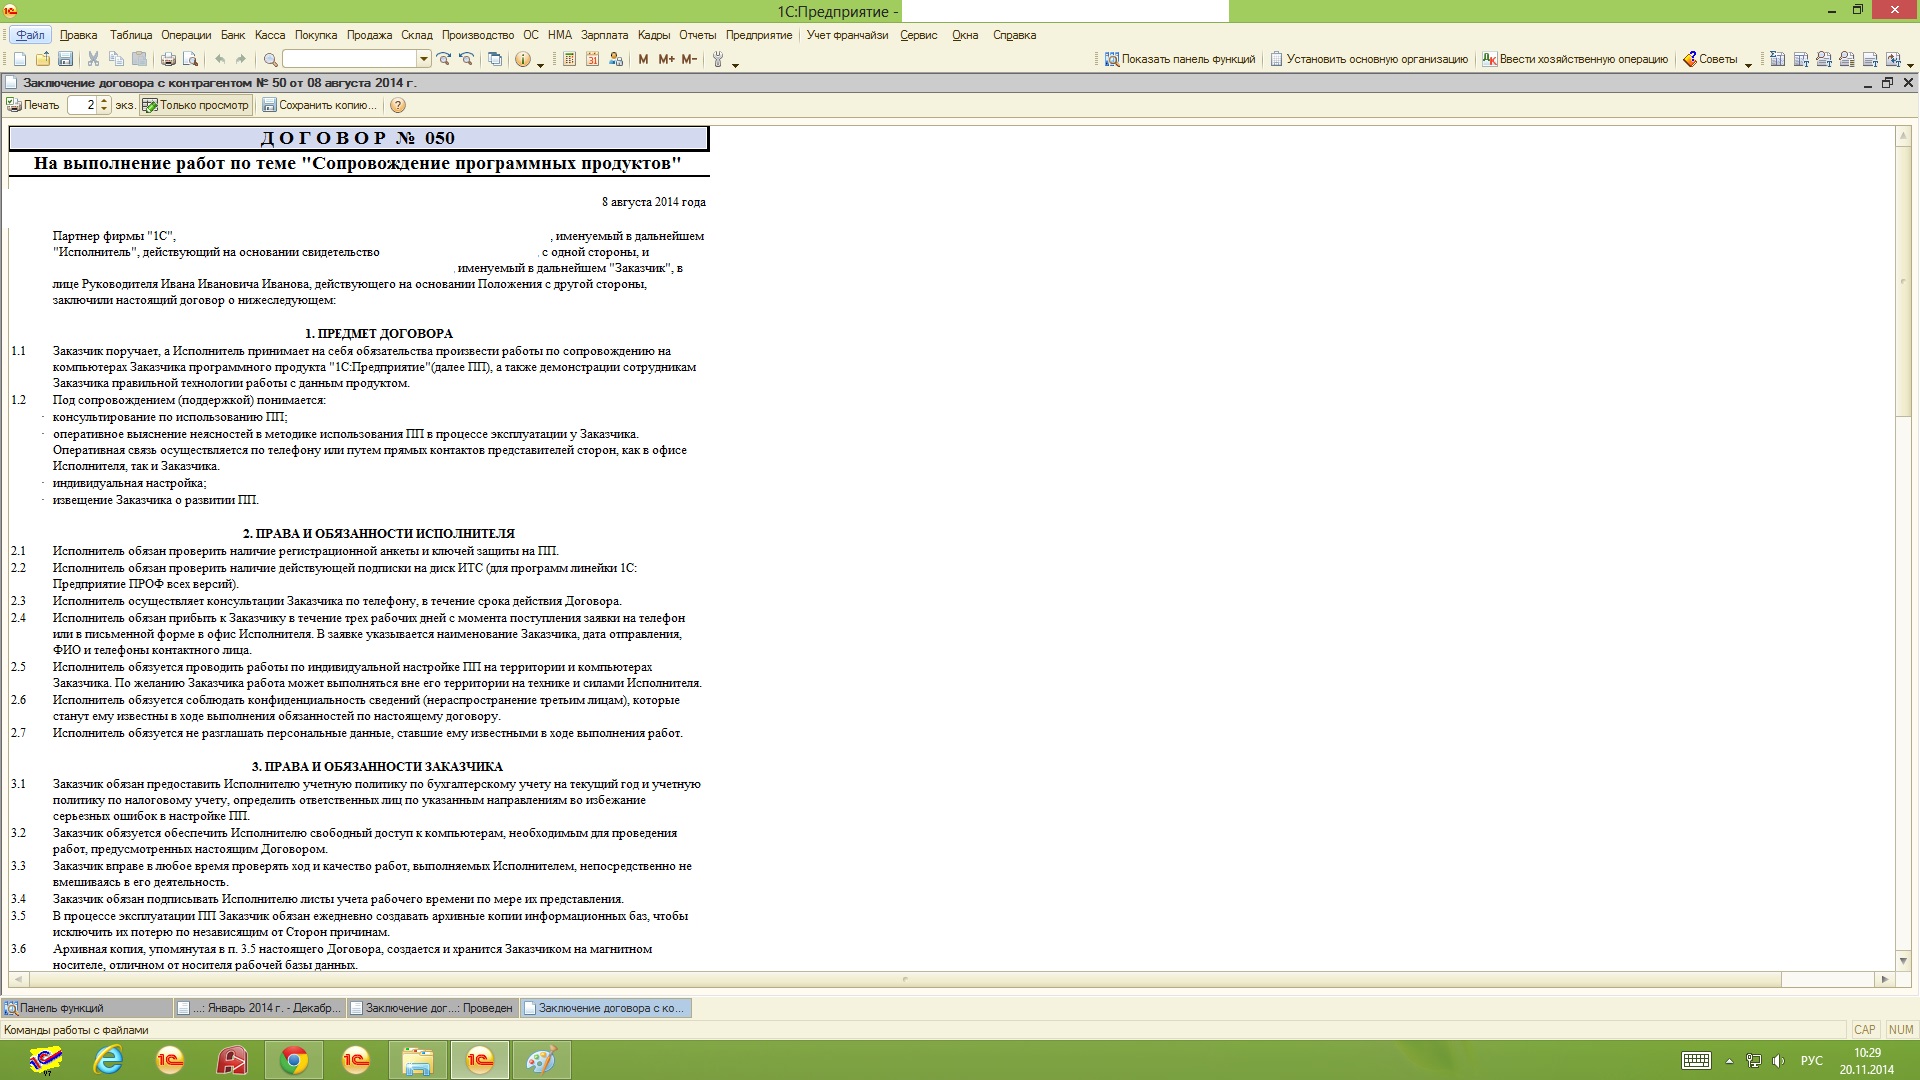Click the horizontal scrollbar right arrow
This screenshot has width=1920, height=1080.
click(x=1885, y=979)
